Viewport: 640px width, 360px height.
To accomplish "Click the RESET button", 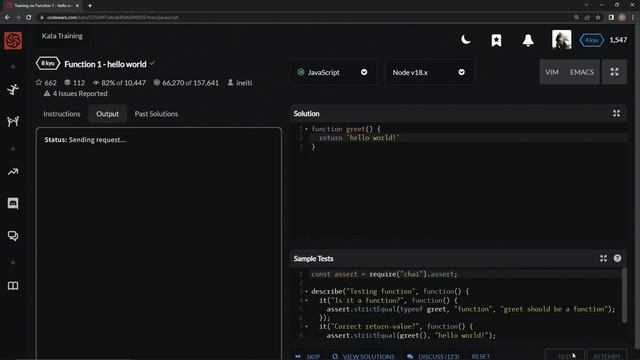I will pyautogui.click(x=480, y=356).
